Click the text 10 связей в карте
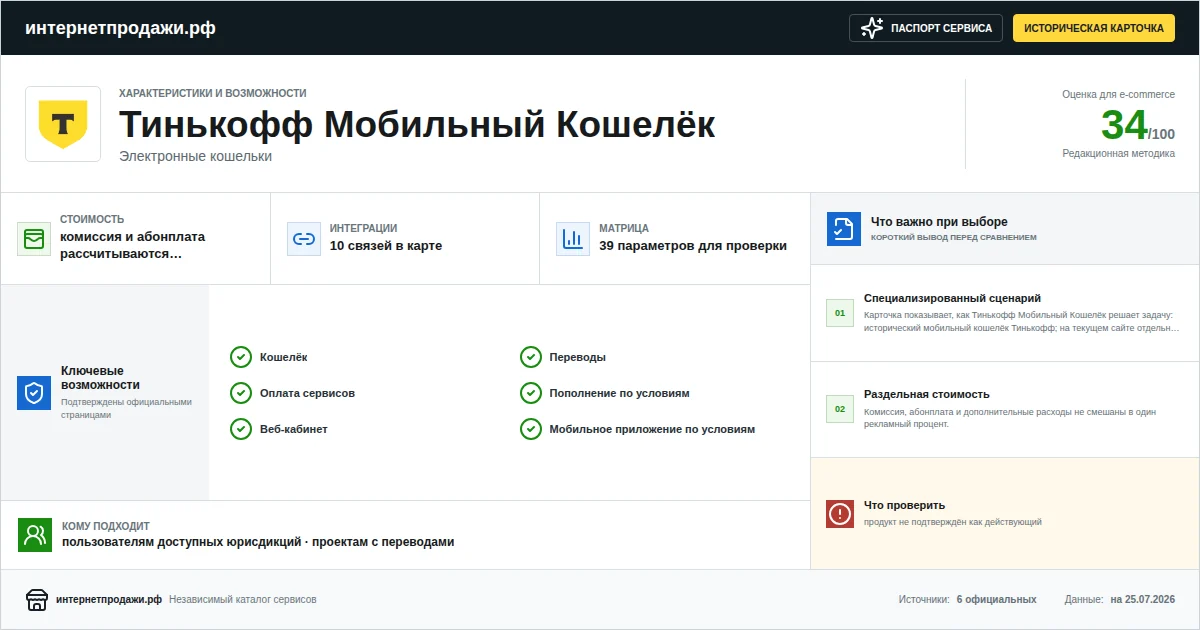Viewport: 1200px width, 630px height. pyautogui.click(x=386, y=246)
